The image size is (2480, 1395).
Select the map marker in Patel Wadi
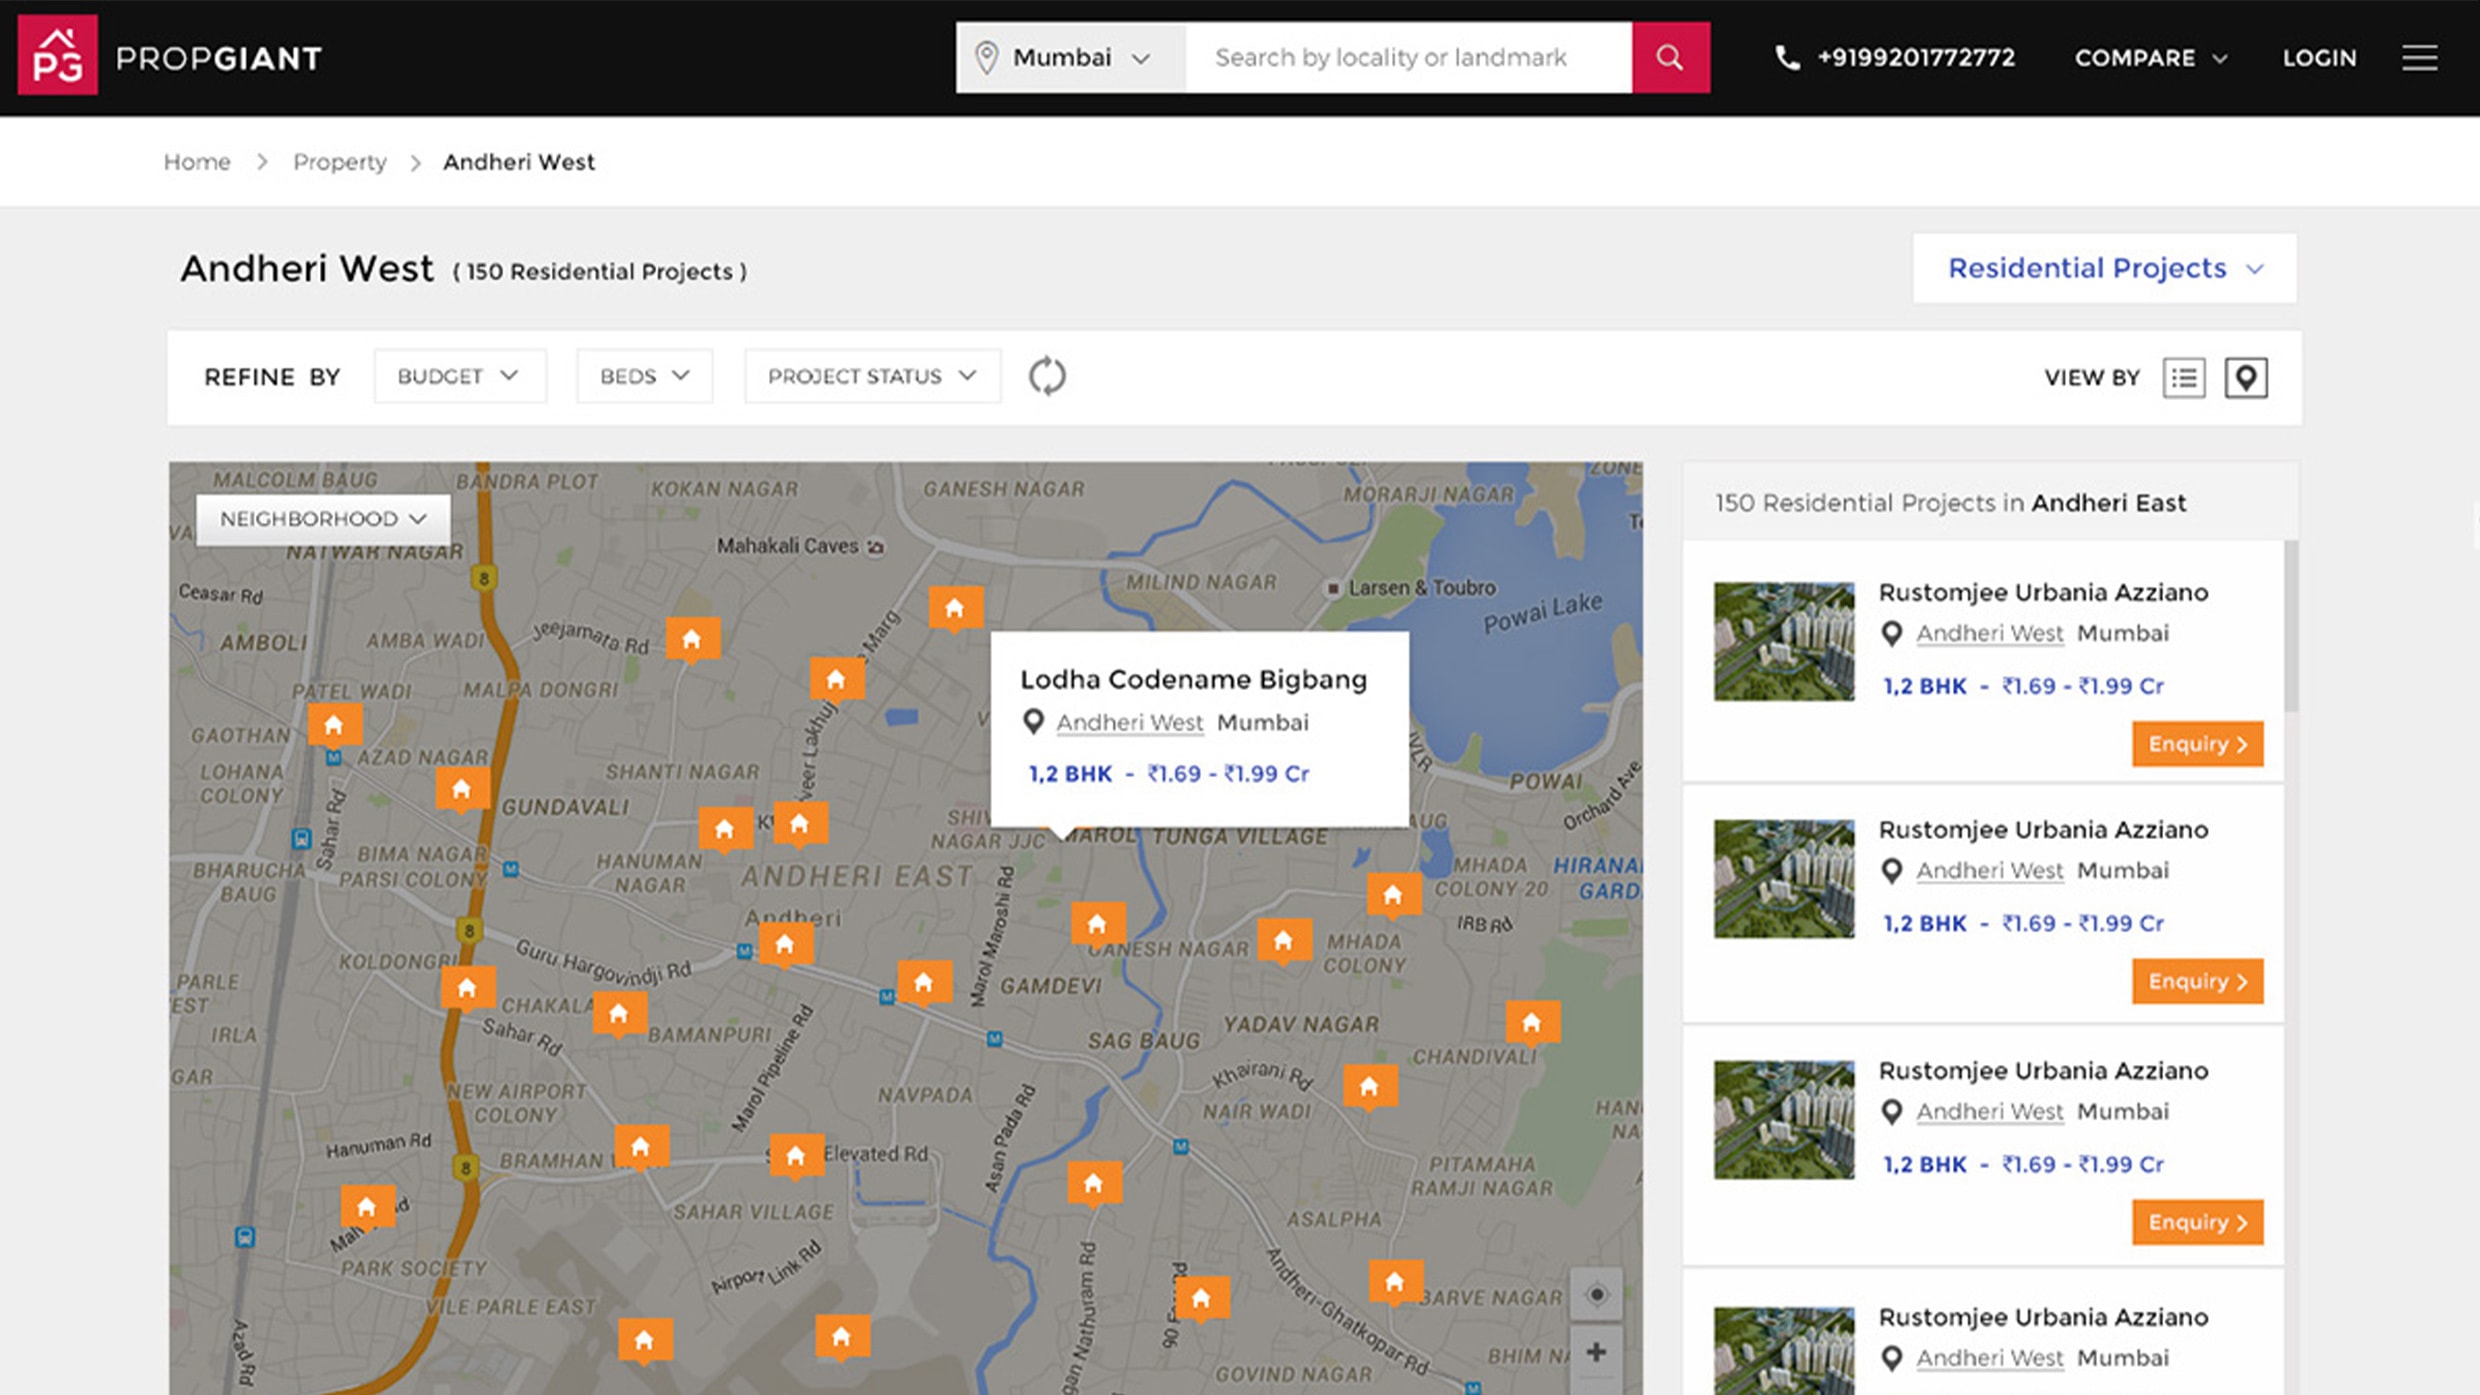click(x=334, y=725)
